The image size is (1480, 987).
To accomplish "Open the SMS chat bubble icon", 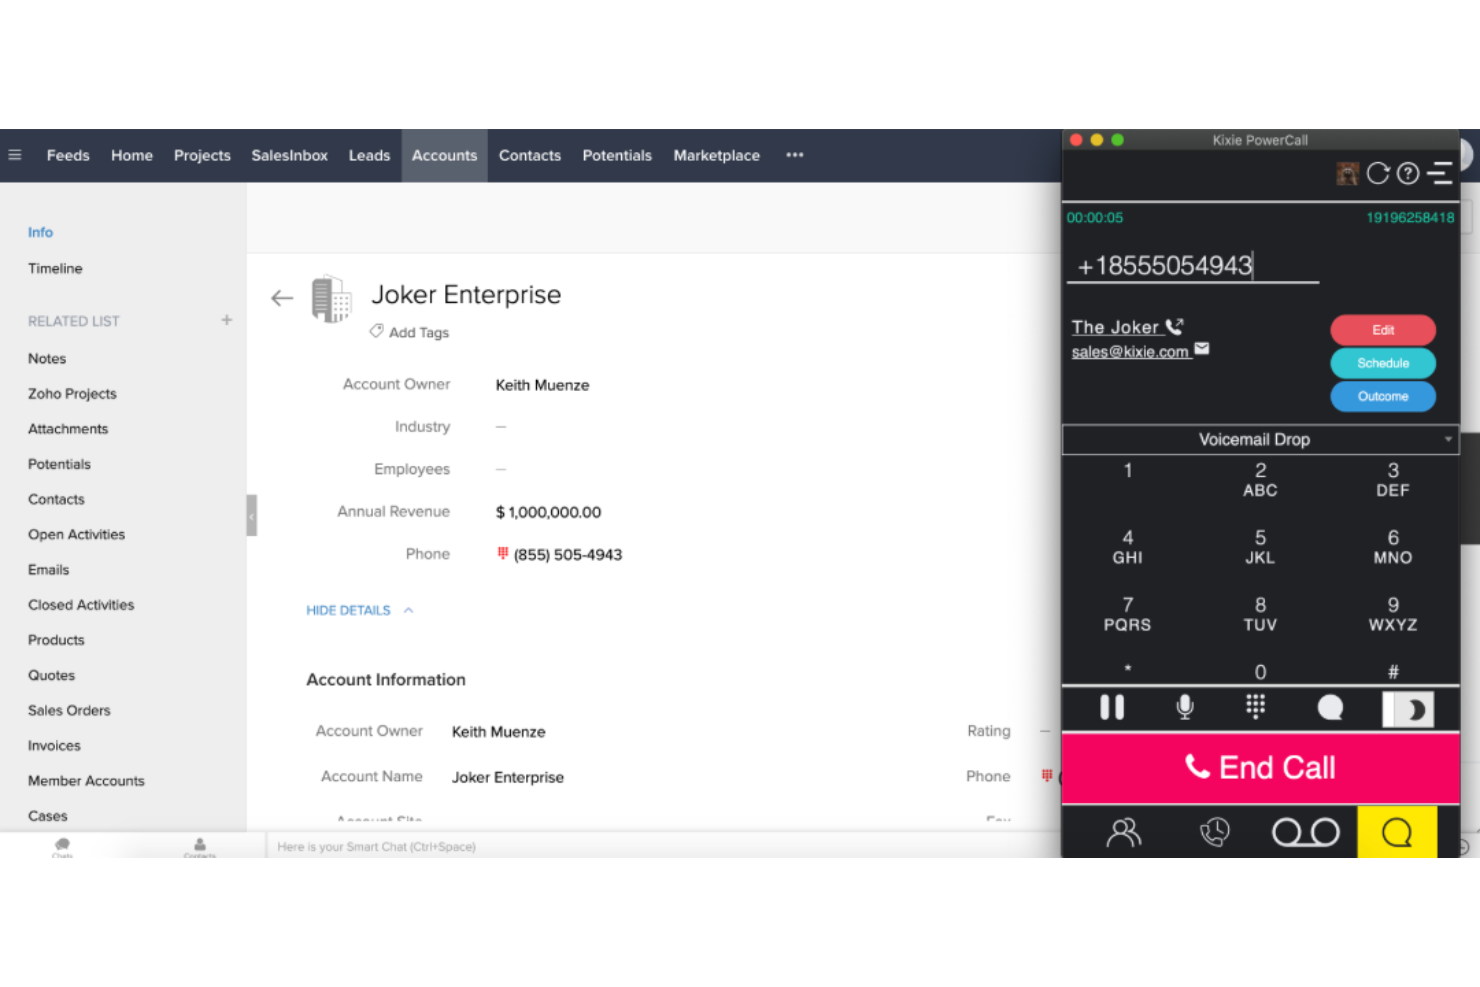I will 1330,708.
